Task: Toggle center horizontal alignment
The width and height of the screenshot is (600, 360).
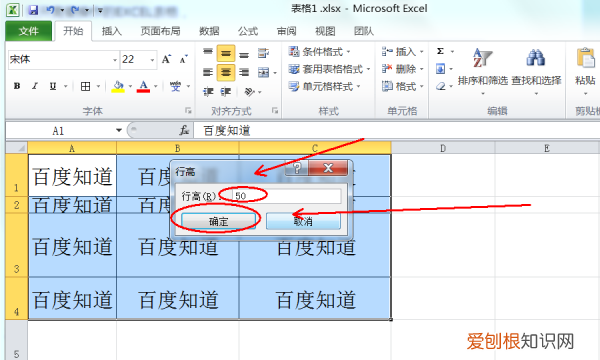Action: coord(226,72)
